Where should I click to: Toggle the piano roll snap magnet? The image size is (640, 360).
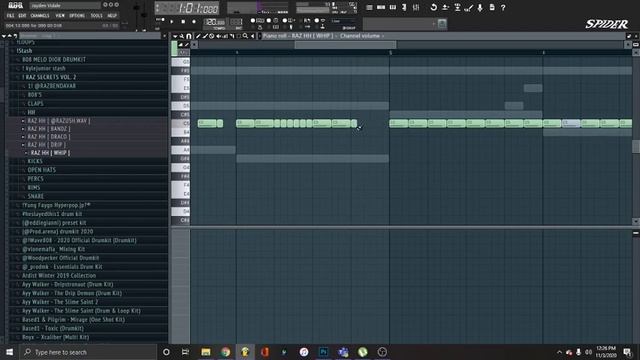[x=189, y=36]
